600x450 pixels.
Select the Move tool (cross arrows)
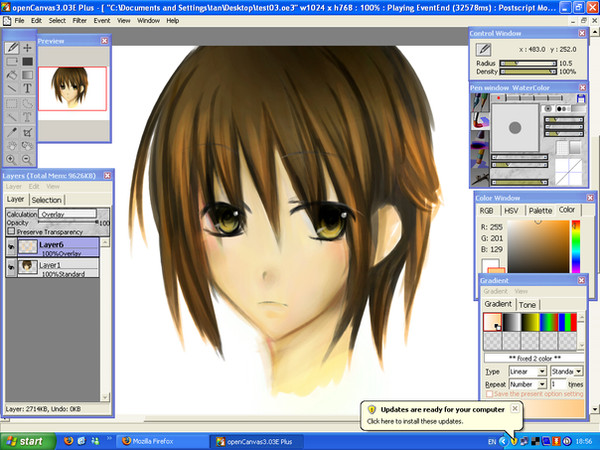(x=27, y=48)
